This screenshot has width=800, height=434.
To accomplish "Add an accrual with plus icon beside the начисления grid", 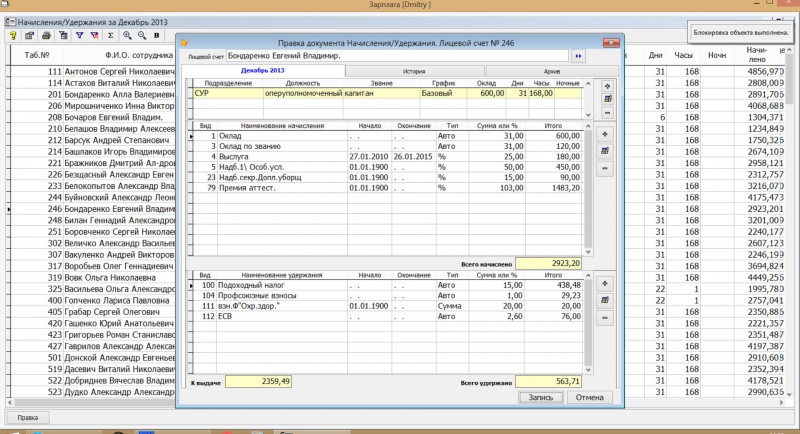I will [x=605, y=134].
